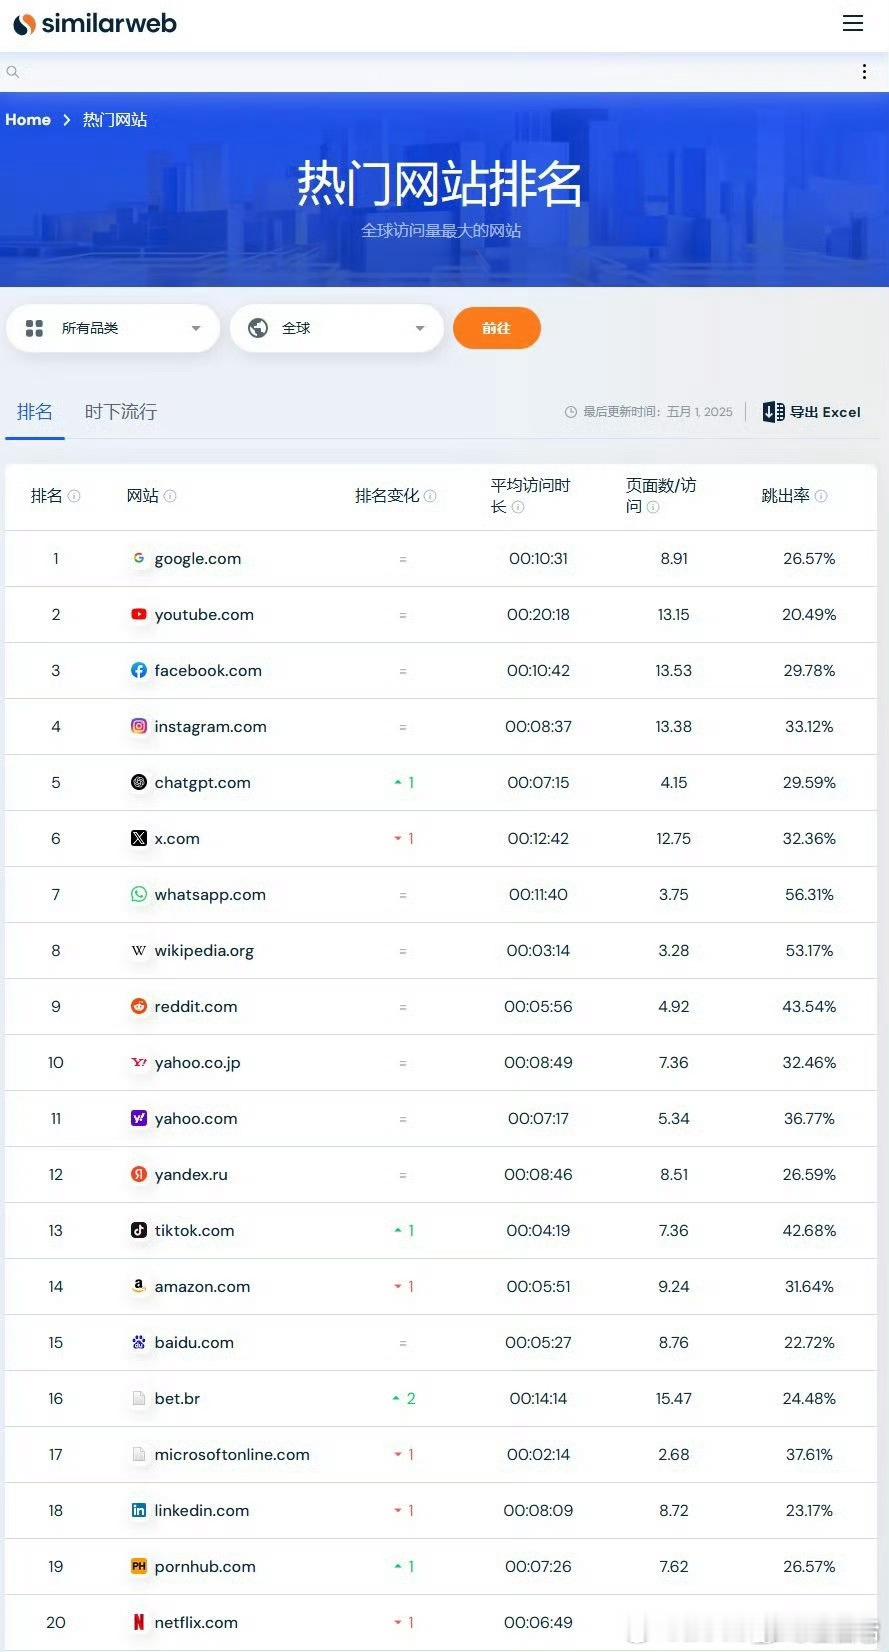
Task: Click the 00:20:18 visit duration cell
Action: [x=538, y=615]
